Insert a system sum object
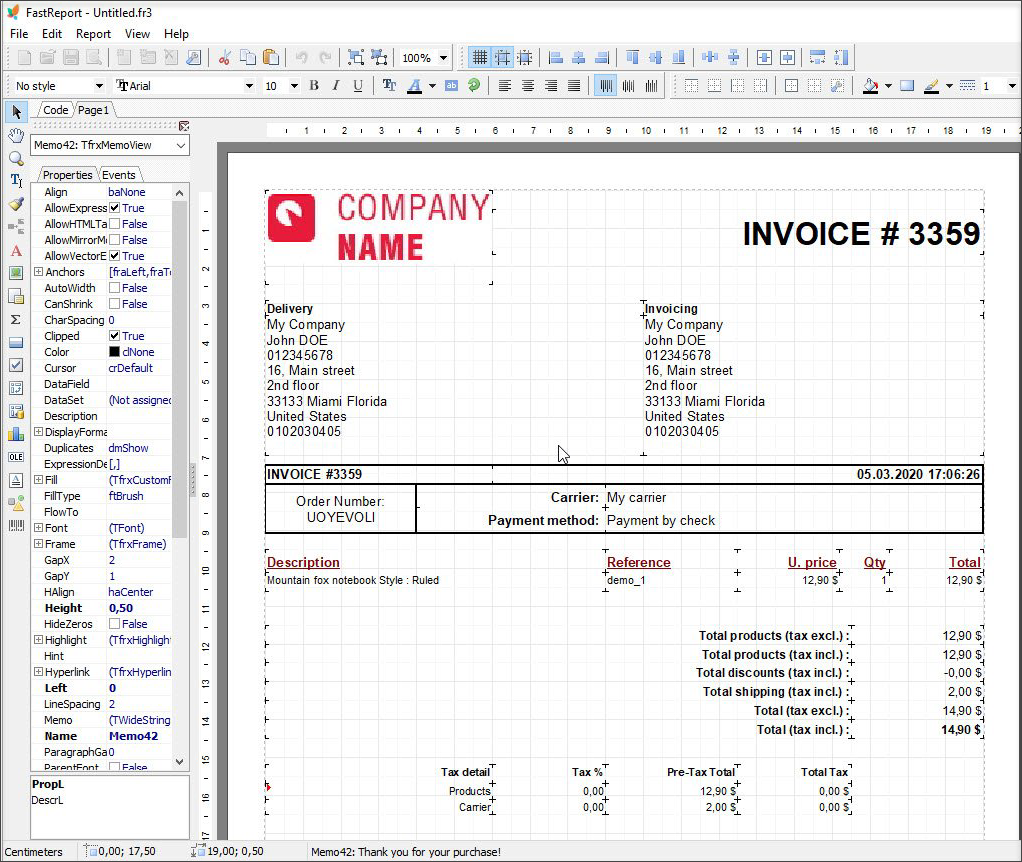 (x=16, y=319)
